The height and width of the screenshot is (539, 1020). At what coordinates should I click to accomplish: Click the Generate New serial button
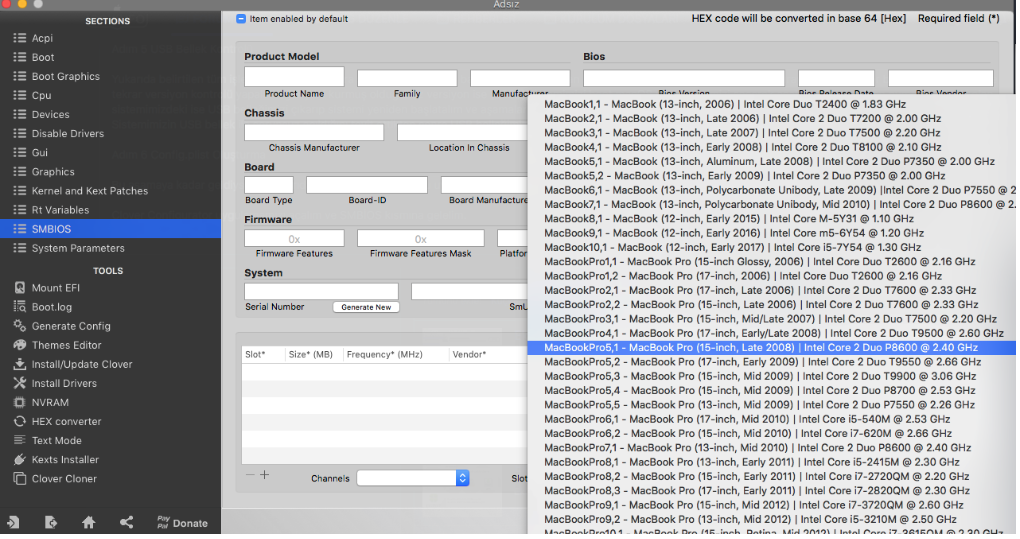[366, 307]
